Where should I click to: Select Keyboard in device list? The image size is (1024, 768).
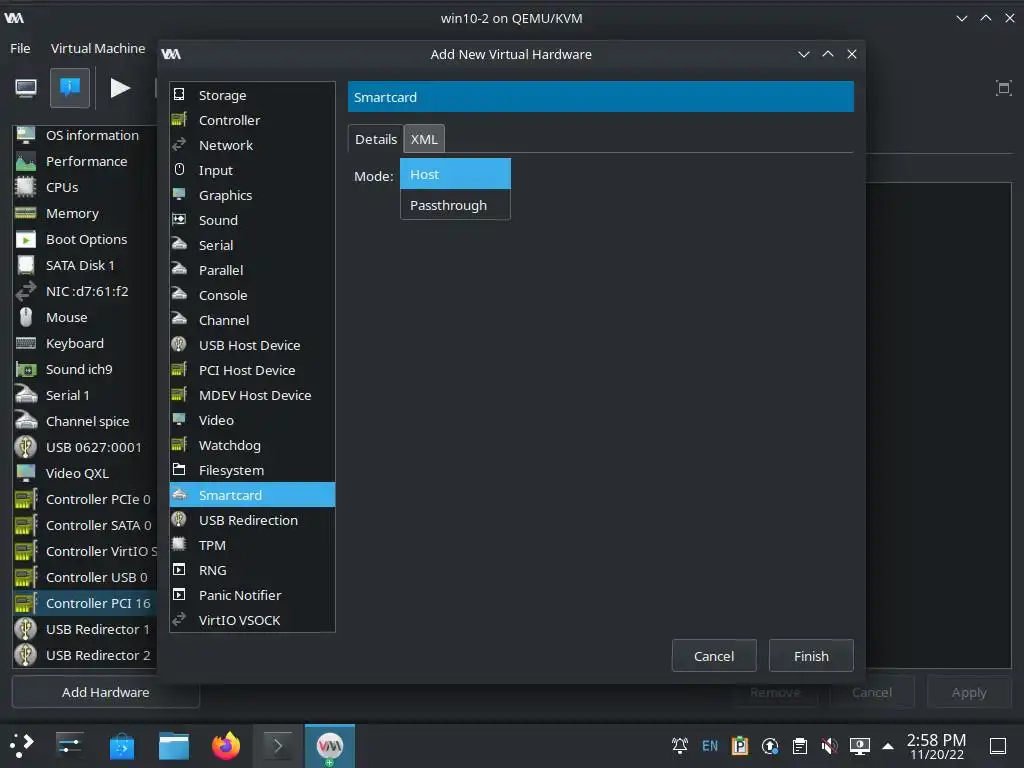pos(85,344)
